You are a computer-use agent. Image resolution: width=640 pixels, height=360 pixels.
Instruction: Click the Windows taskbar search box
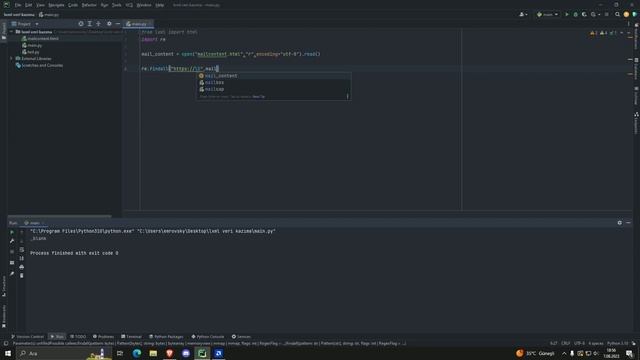click(63, 353)
